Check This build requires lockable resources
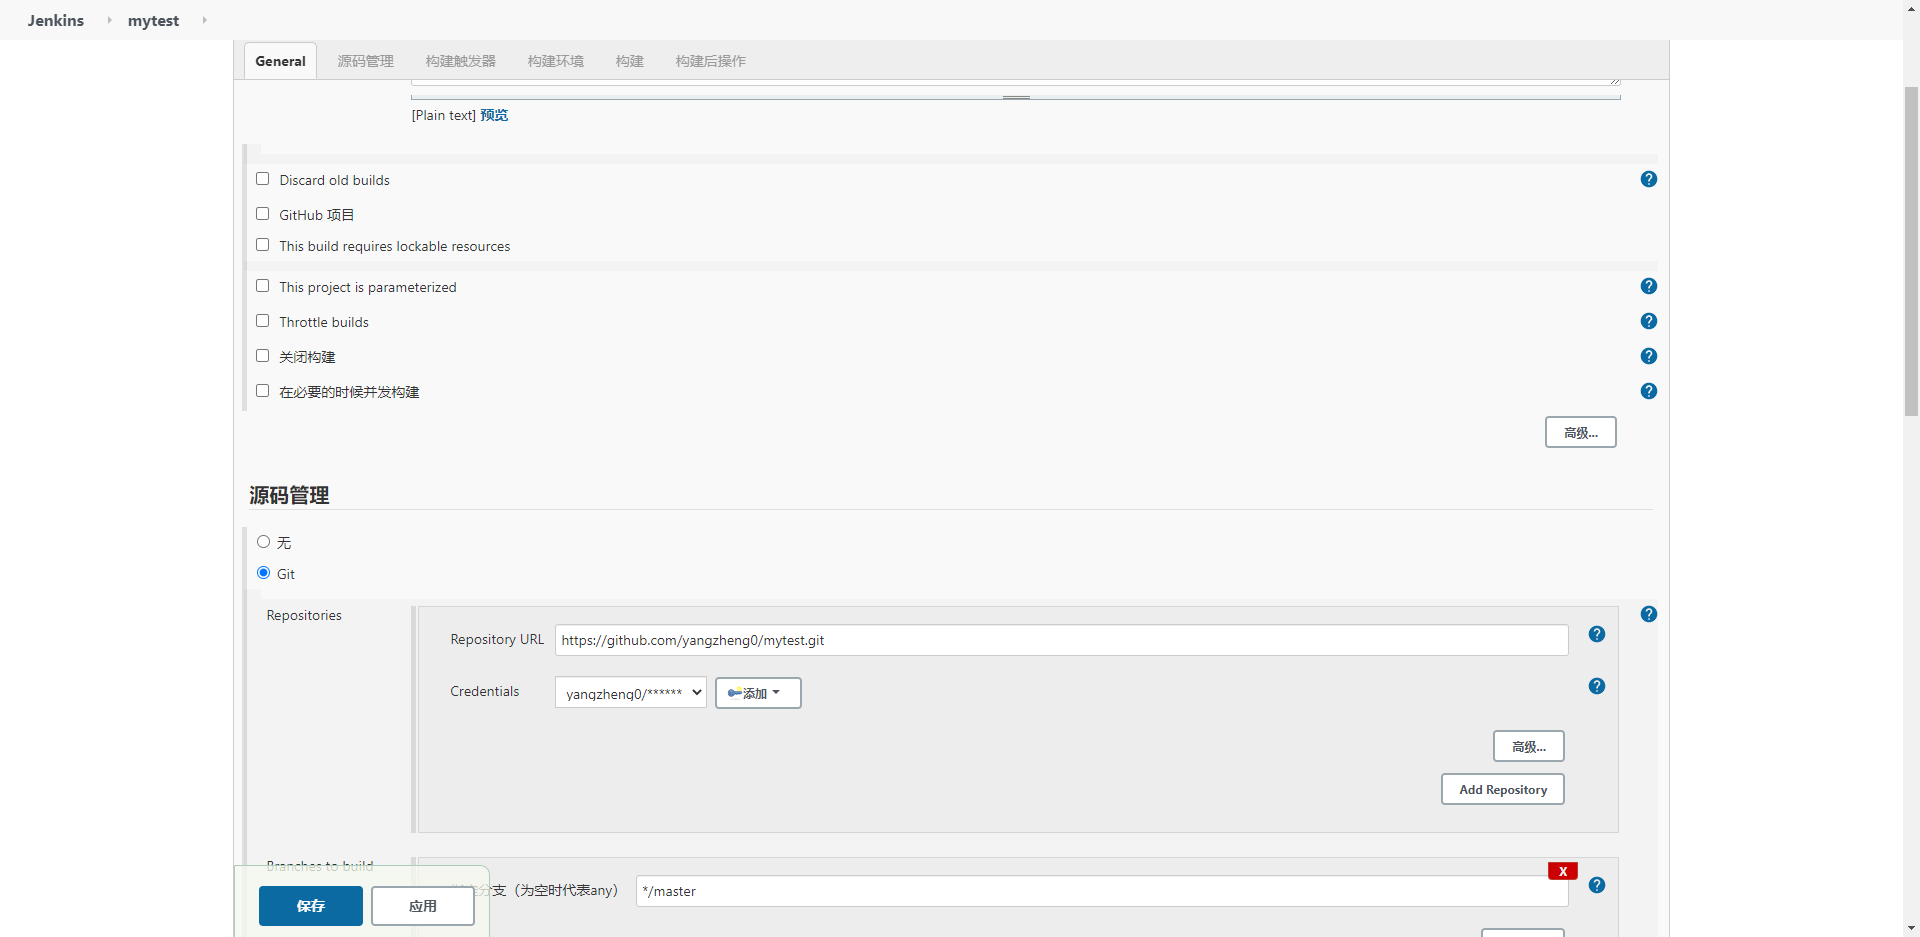Viewport: 1920px width, 937px height. click(x=263, y=244)
